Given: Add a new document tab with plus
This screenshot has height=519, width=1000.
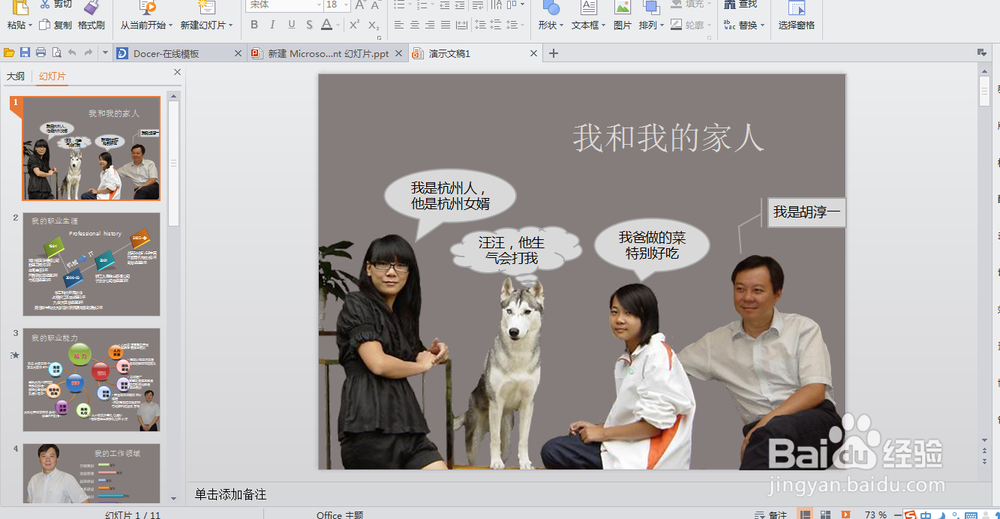Looking at the screenshot, I should [554, 54].
